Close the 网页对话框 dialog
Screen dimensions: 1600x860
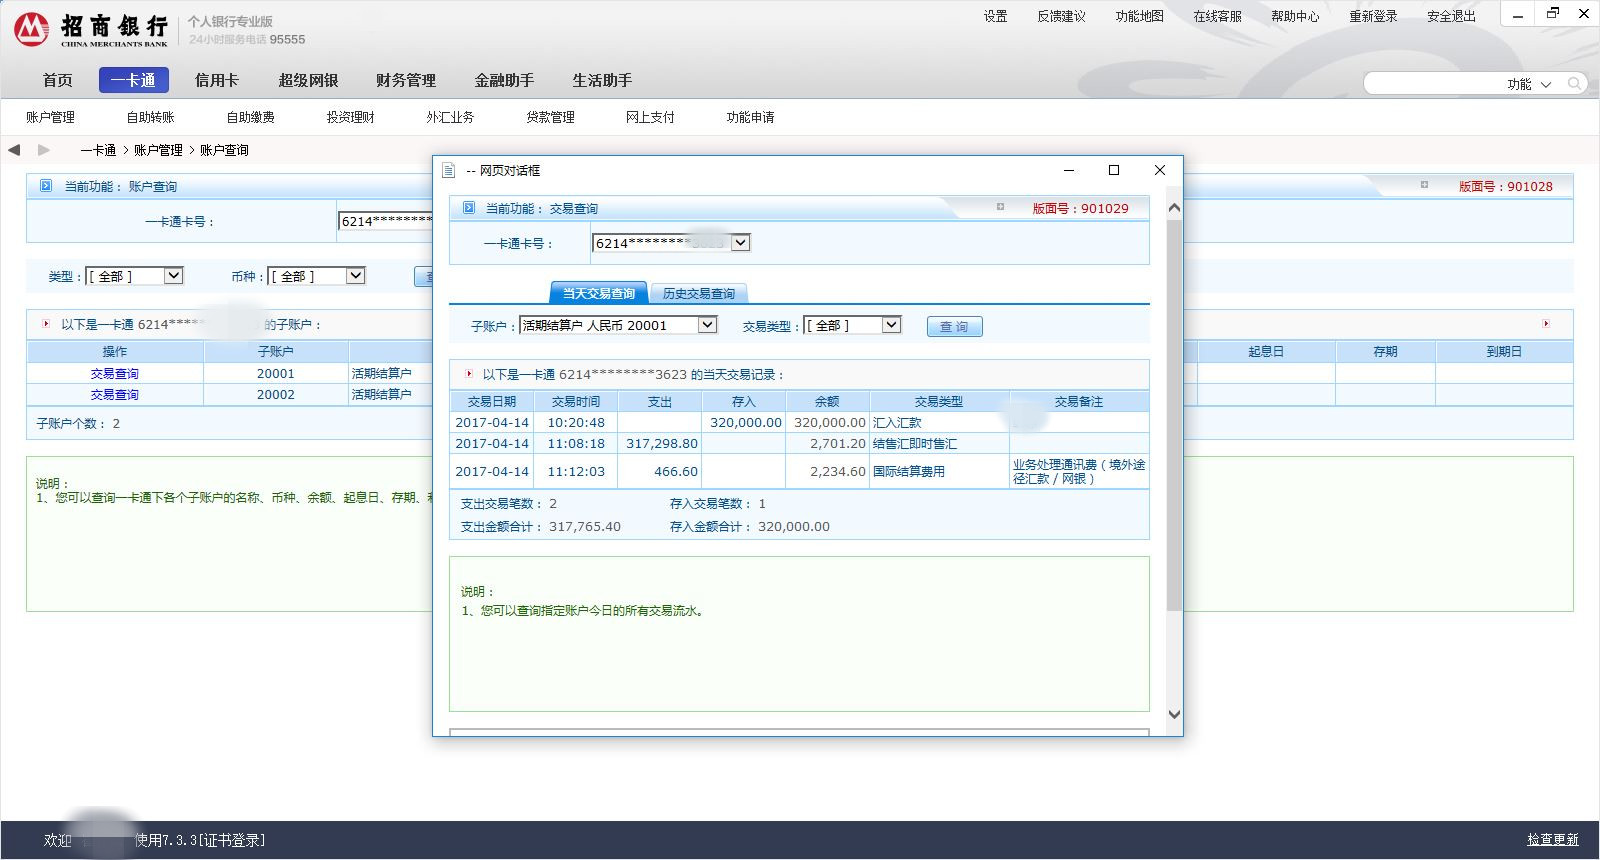coord(1160,170)
